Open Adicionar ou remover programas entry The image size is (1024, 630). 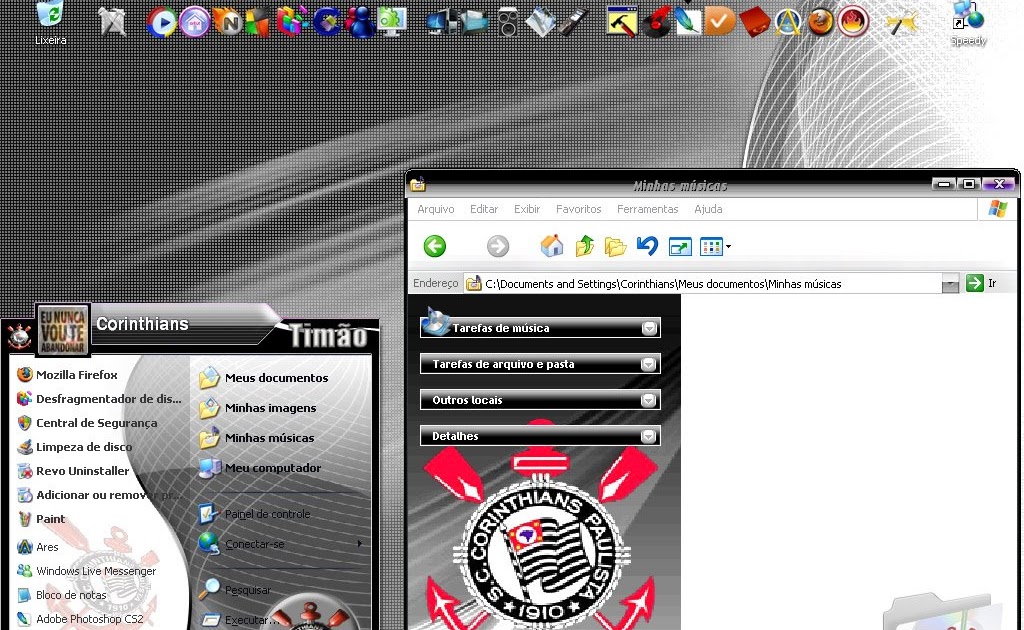pyautogui.click(x=99, y=495)
